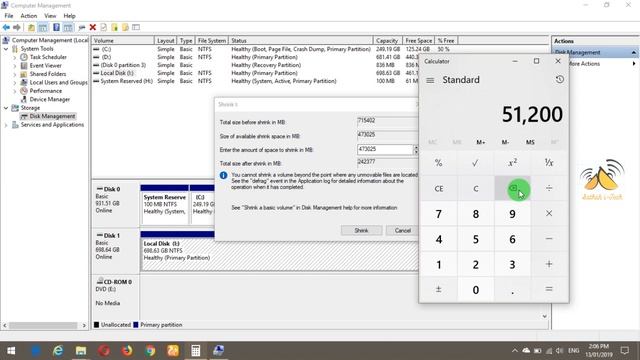Click the reciprocal 1/x key

click(549, 163)
